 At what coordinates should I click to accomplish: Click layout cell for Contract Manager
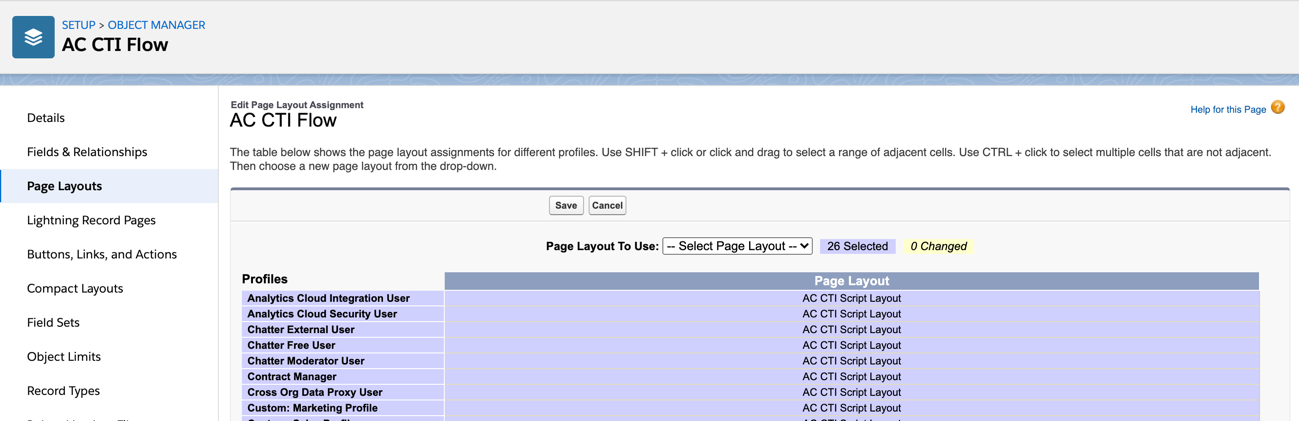click(x=852, y=377)
